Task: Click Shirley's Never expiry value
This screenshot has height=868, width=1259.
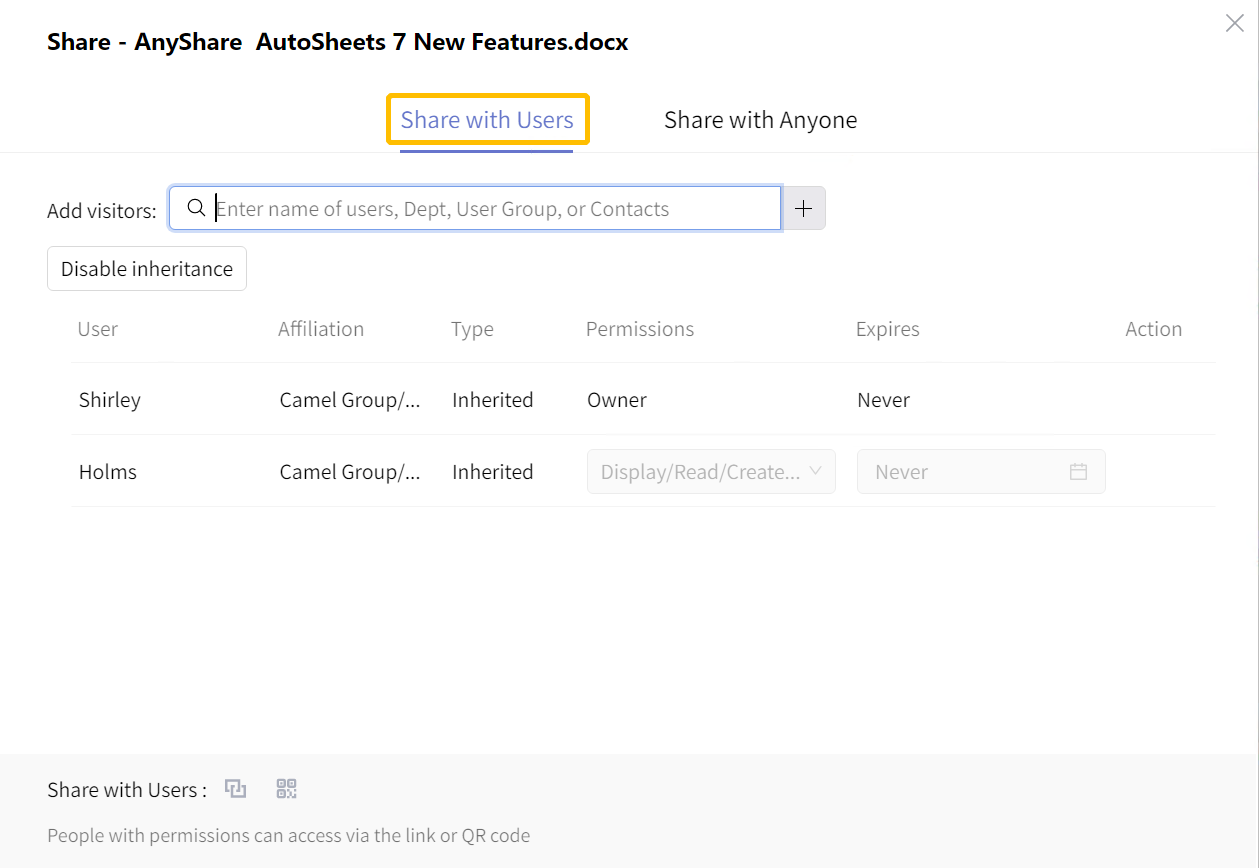Action: 884,400
